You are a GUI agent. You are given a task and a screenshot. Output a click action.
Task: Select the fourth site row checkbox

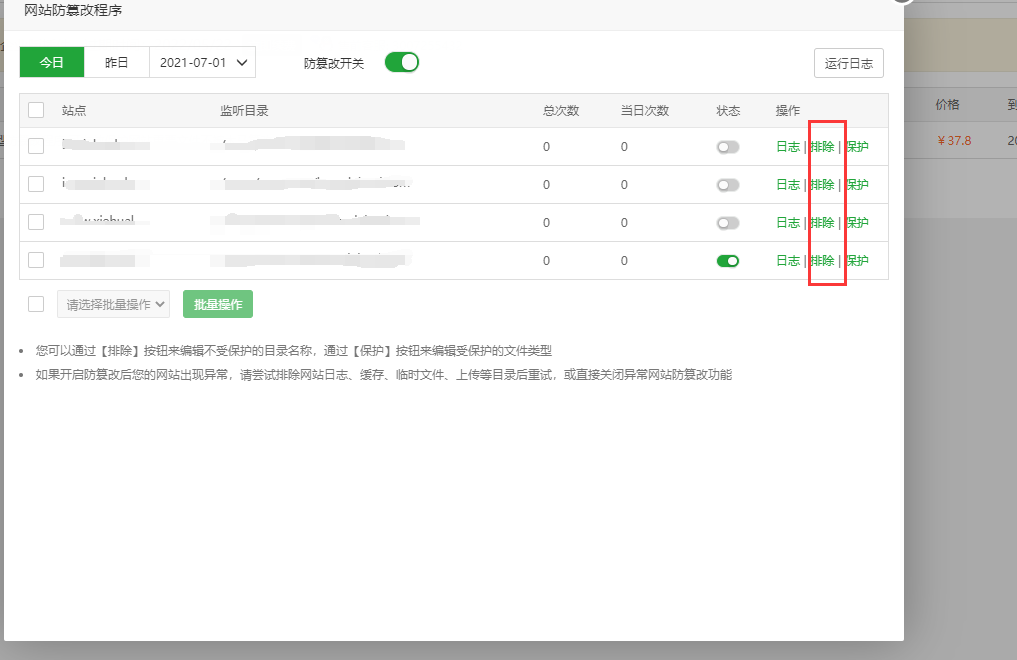tap(36, 260)
